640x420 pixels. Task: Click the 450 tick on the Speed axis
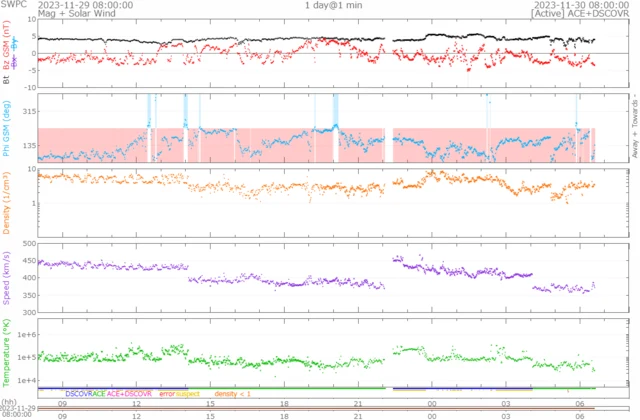tap(29, 261)
